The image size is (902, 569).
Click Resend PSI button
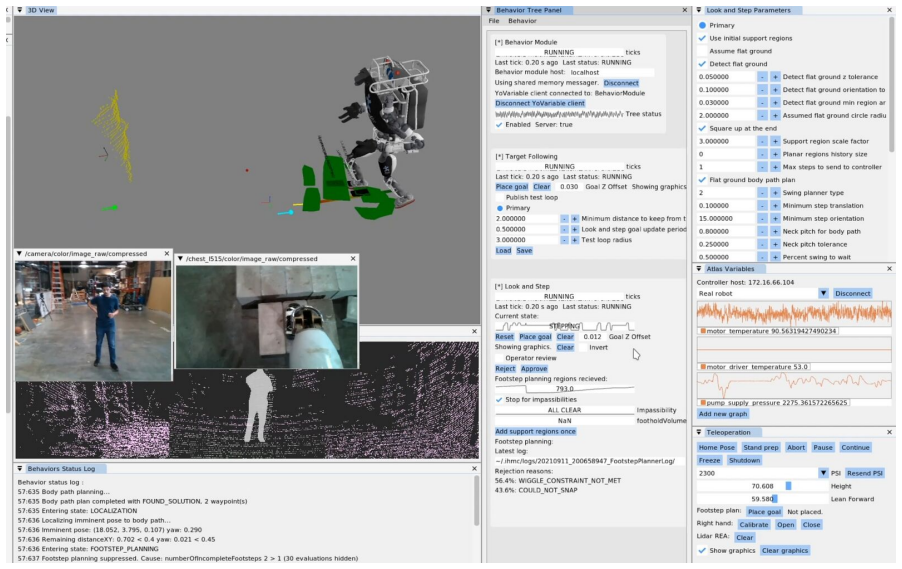(x=865, y=473)
